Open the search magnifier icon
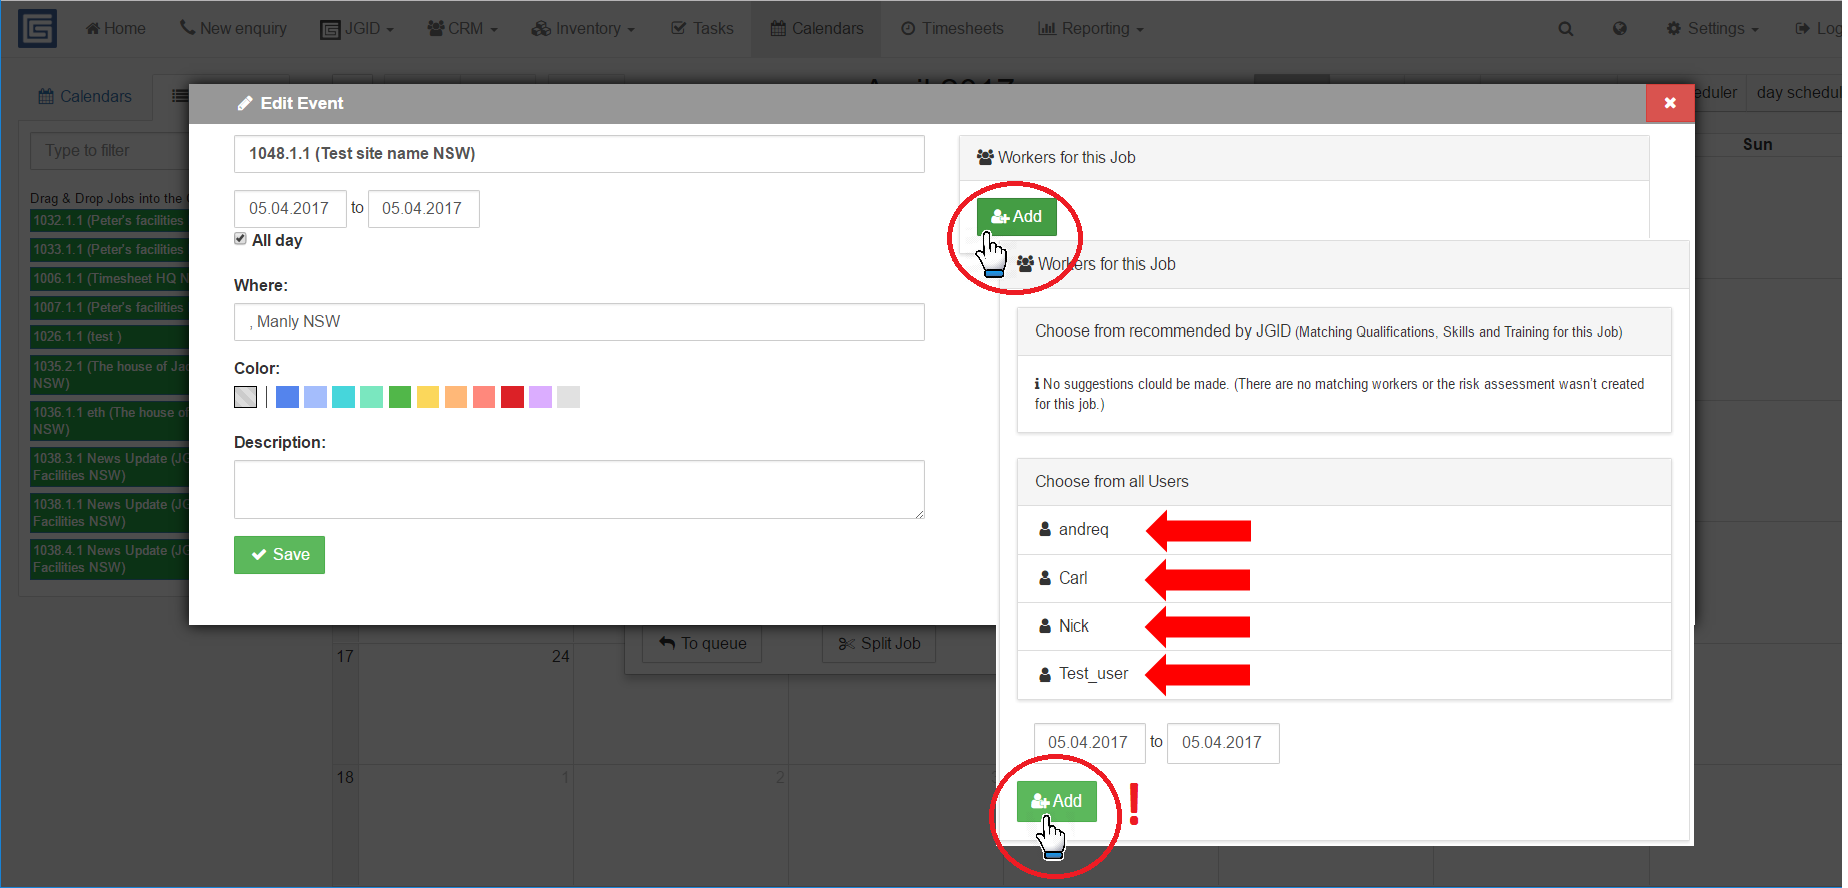 coord(1566,29)
